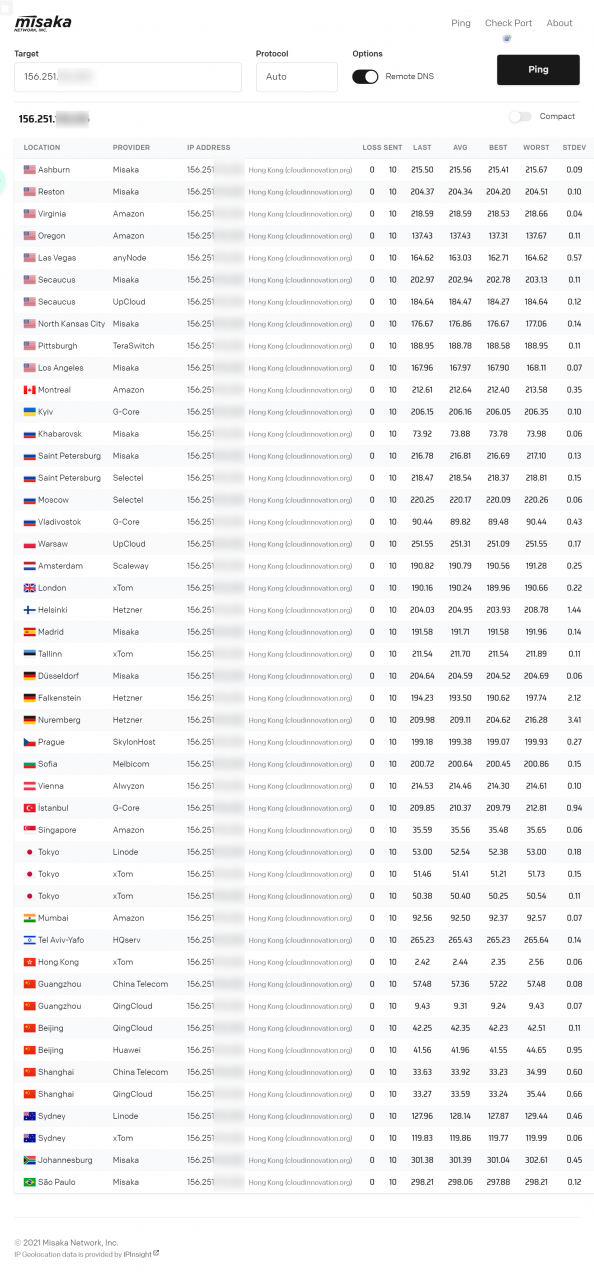The height and width of the screenshot is (1280, 594).
Task: Open the IPInsight link in the footer
Action: (135, 1254)
